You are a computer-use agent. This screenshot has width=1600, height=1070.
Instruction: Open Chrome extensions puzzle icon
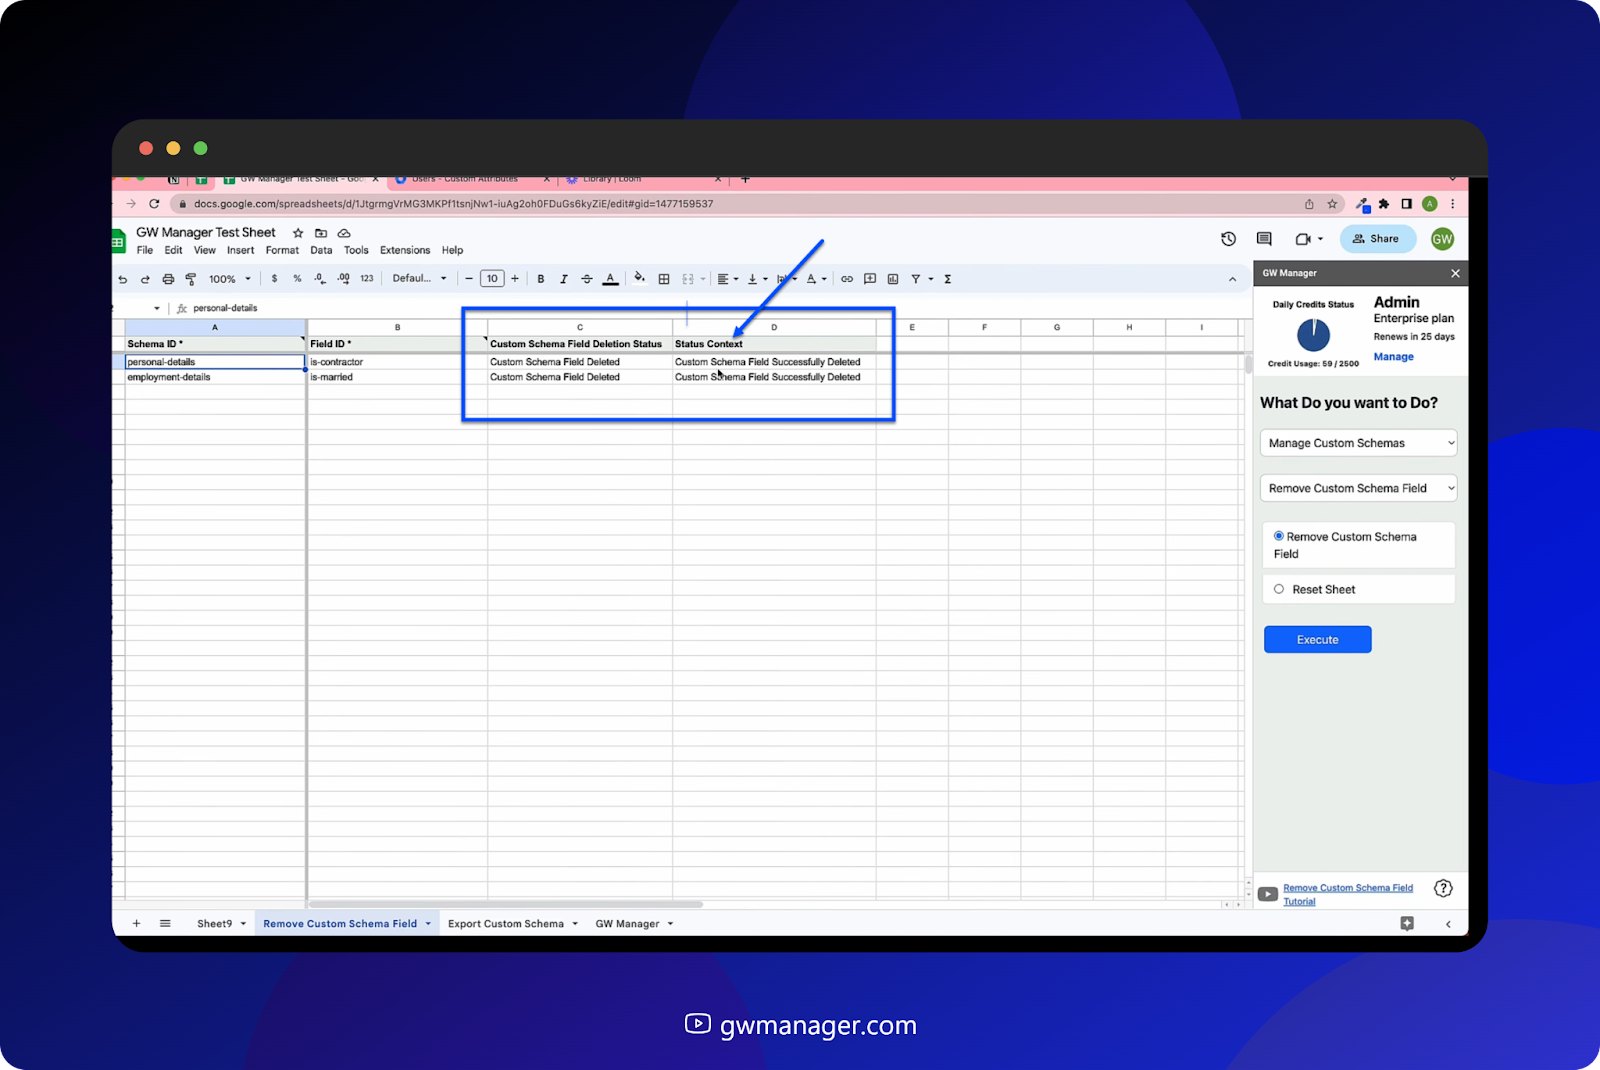[x=1384, y=204]
